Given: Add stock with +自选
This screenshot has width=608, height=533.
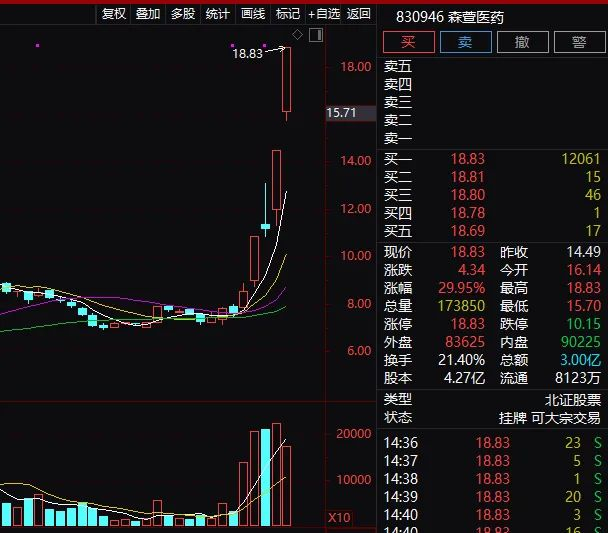Looking at the screenshot, I should tap(324, 14).
